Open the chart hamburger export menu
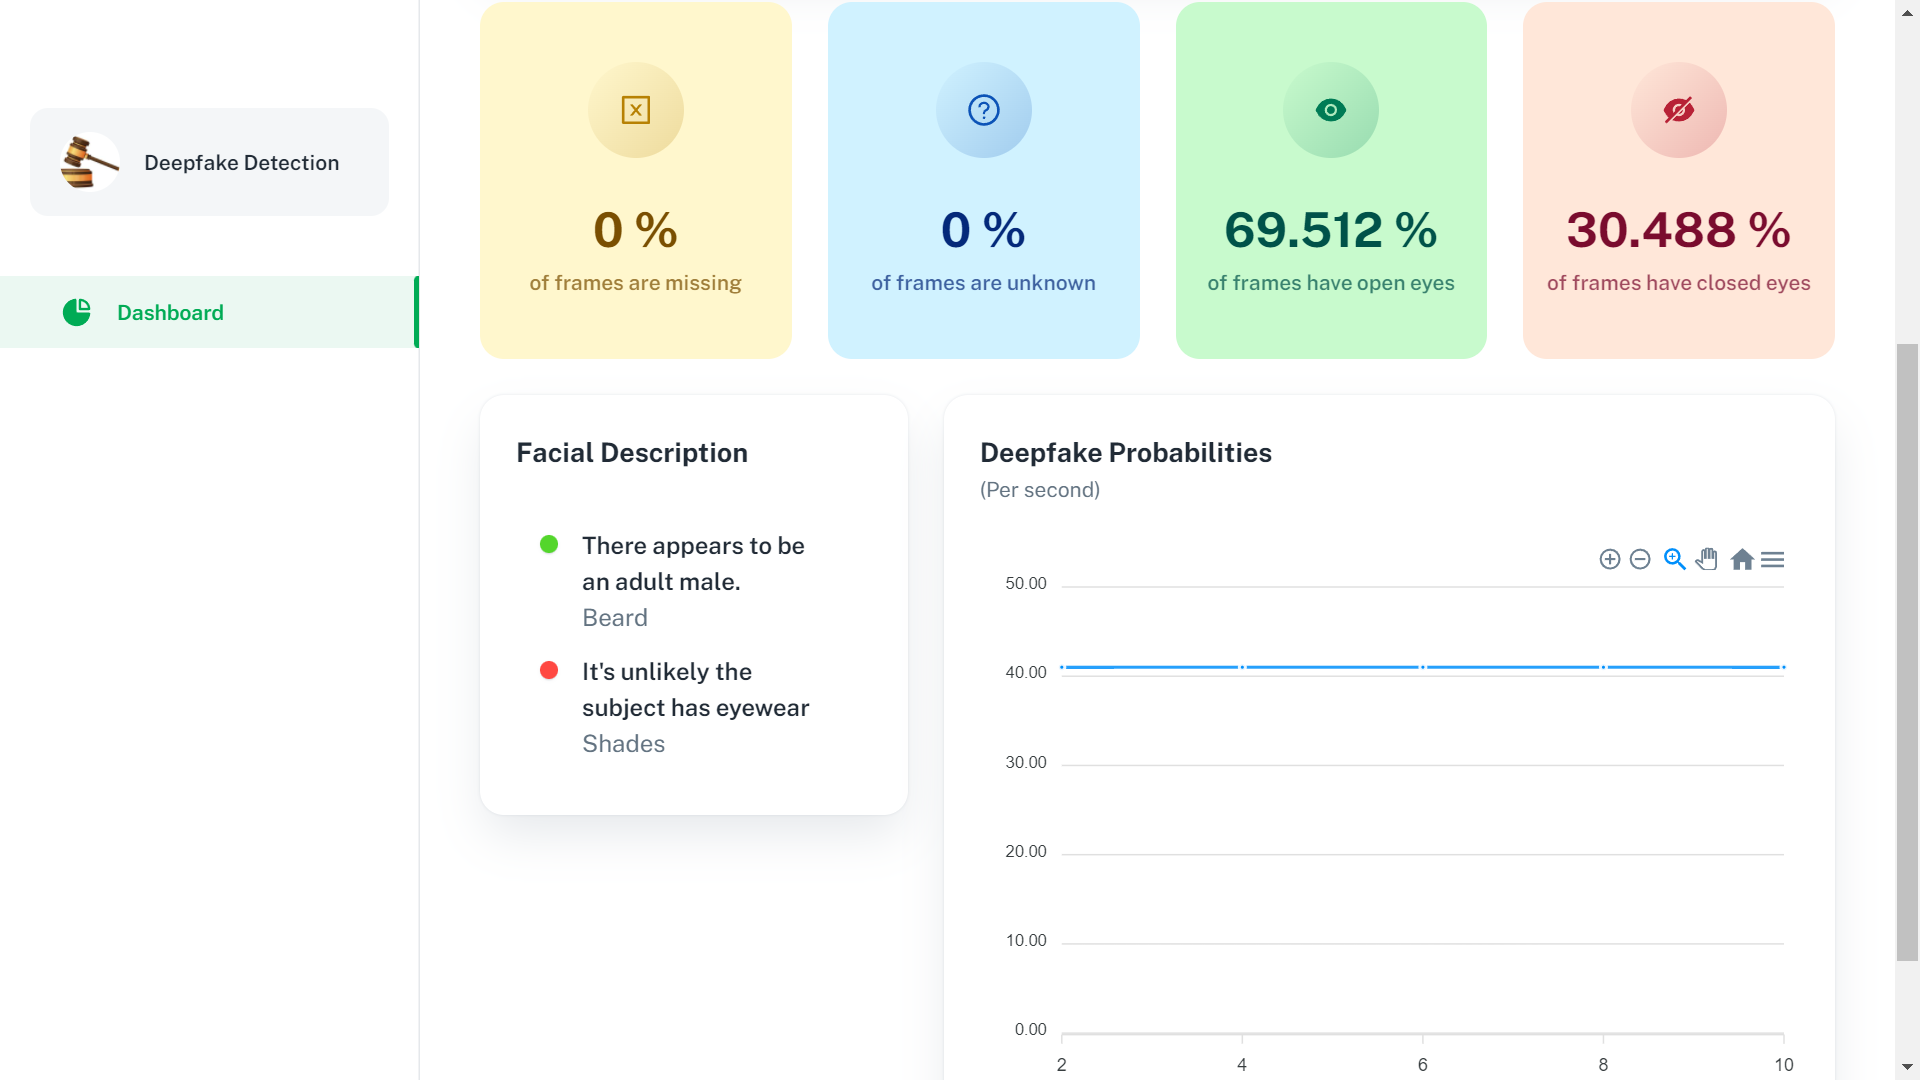Image resolution: width=1920 pixels, height=1080 pixels. coord(1774,560)
